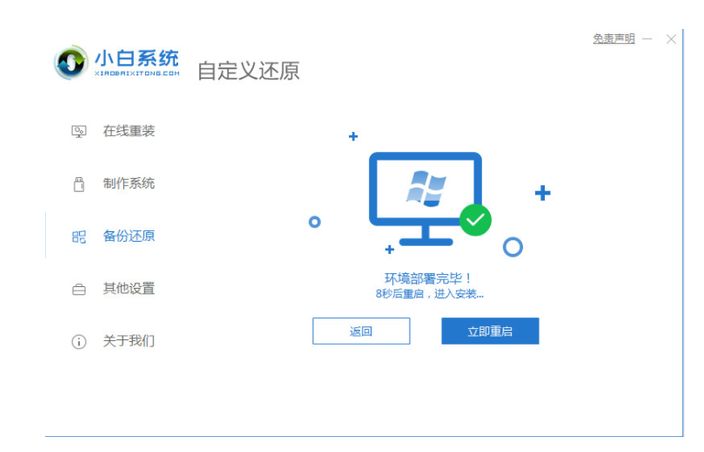Click the 其他设置 toolbox icon

tap(79, 290)
